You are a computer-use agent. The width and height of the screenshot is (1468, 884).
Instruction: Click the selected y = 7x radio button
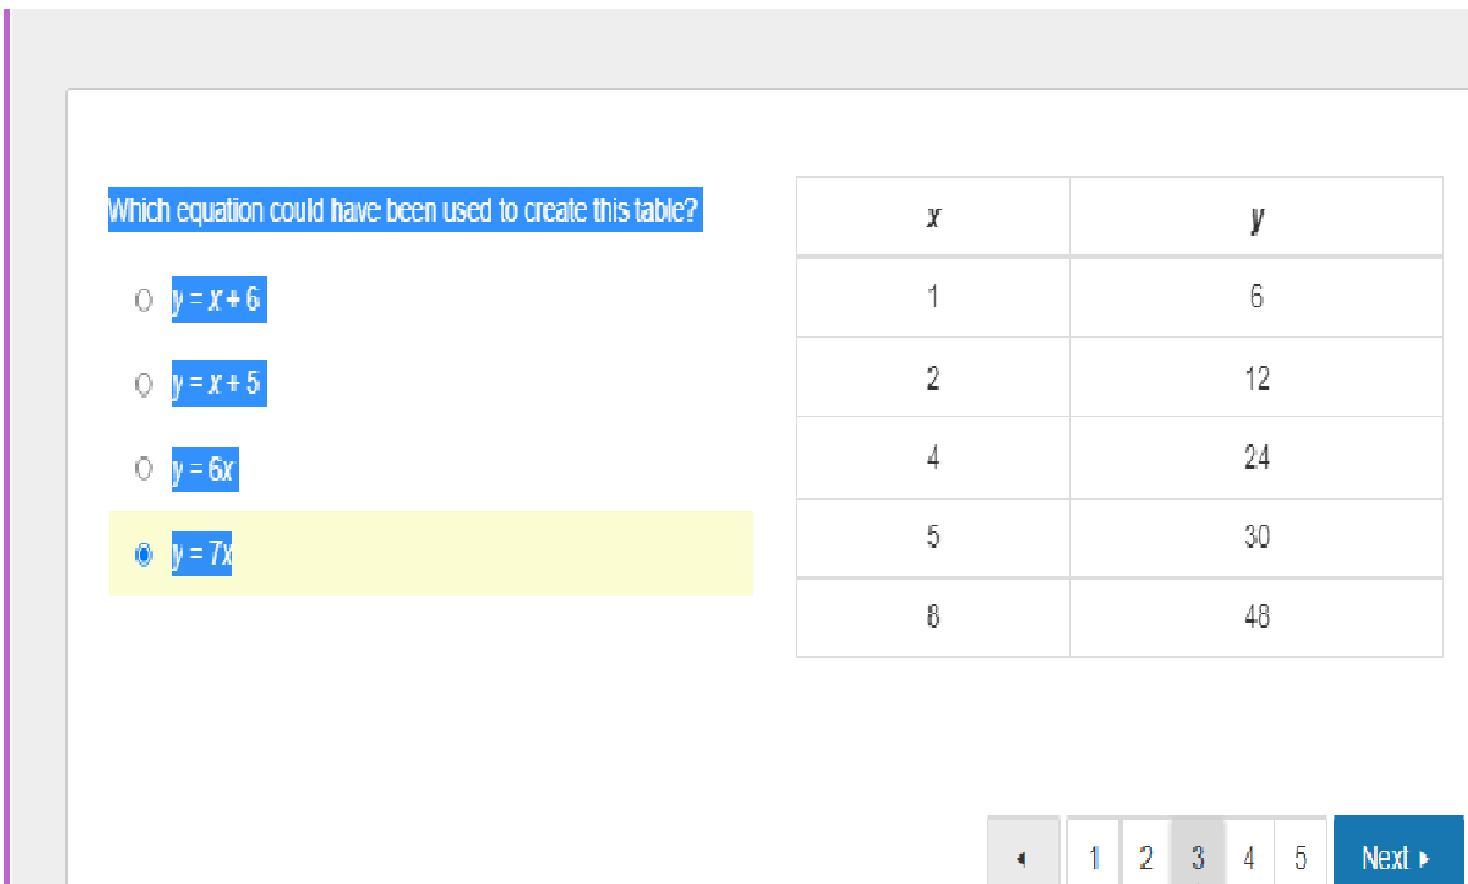click(143, 554)
